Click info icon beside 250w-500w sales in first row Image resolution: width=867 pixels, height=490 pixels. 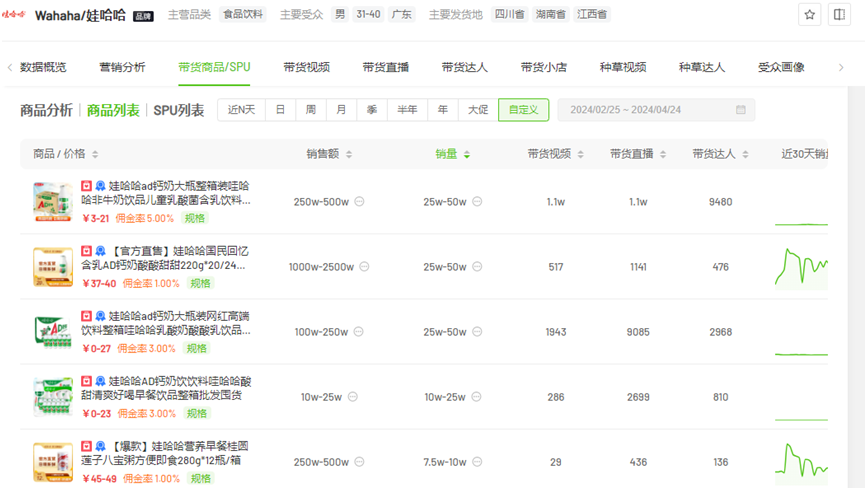(360, 202)
